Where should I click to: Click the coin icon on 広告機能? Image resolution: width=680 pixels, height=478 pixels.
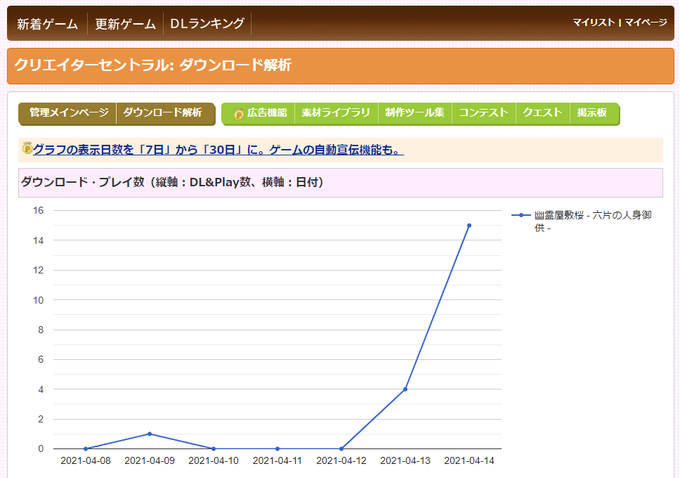coord(239,114)
